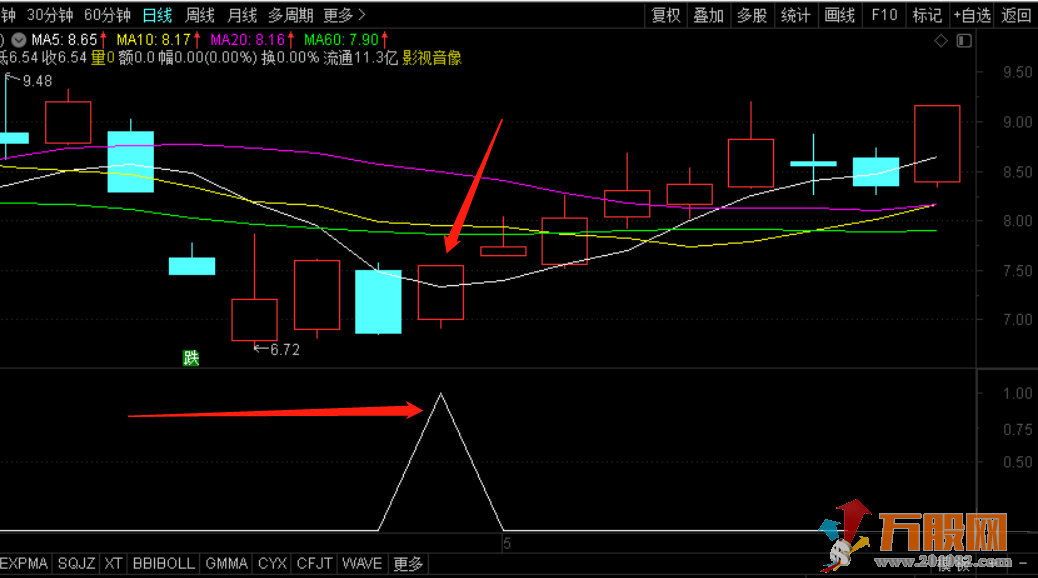Click the diamond icon above the chart

coord(941,41)
